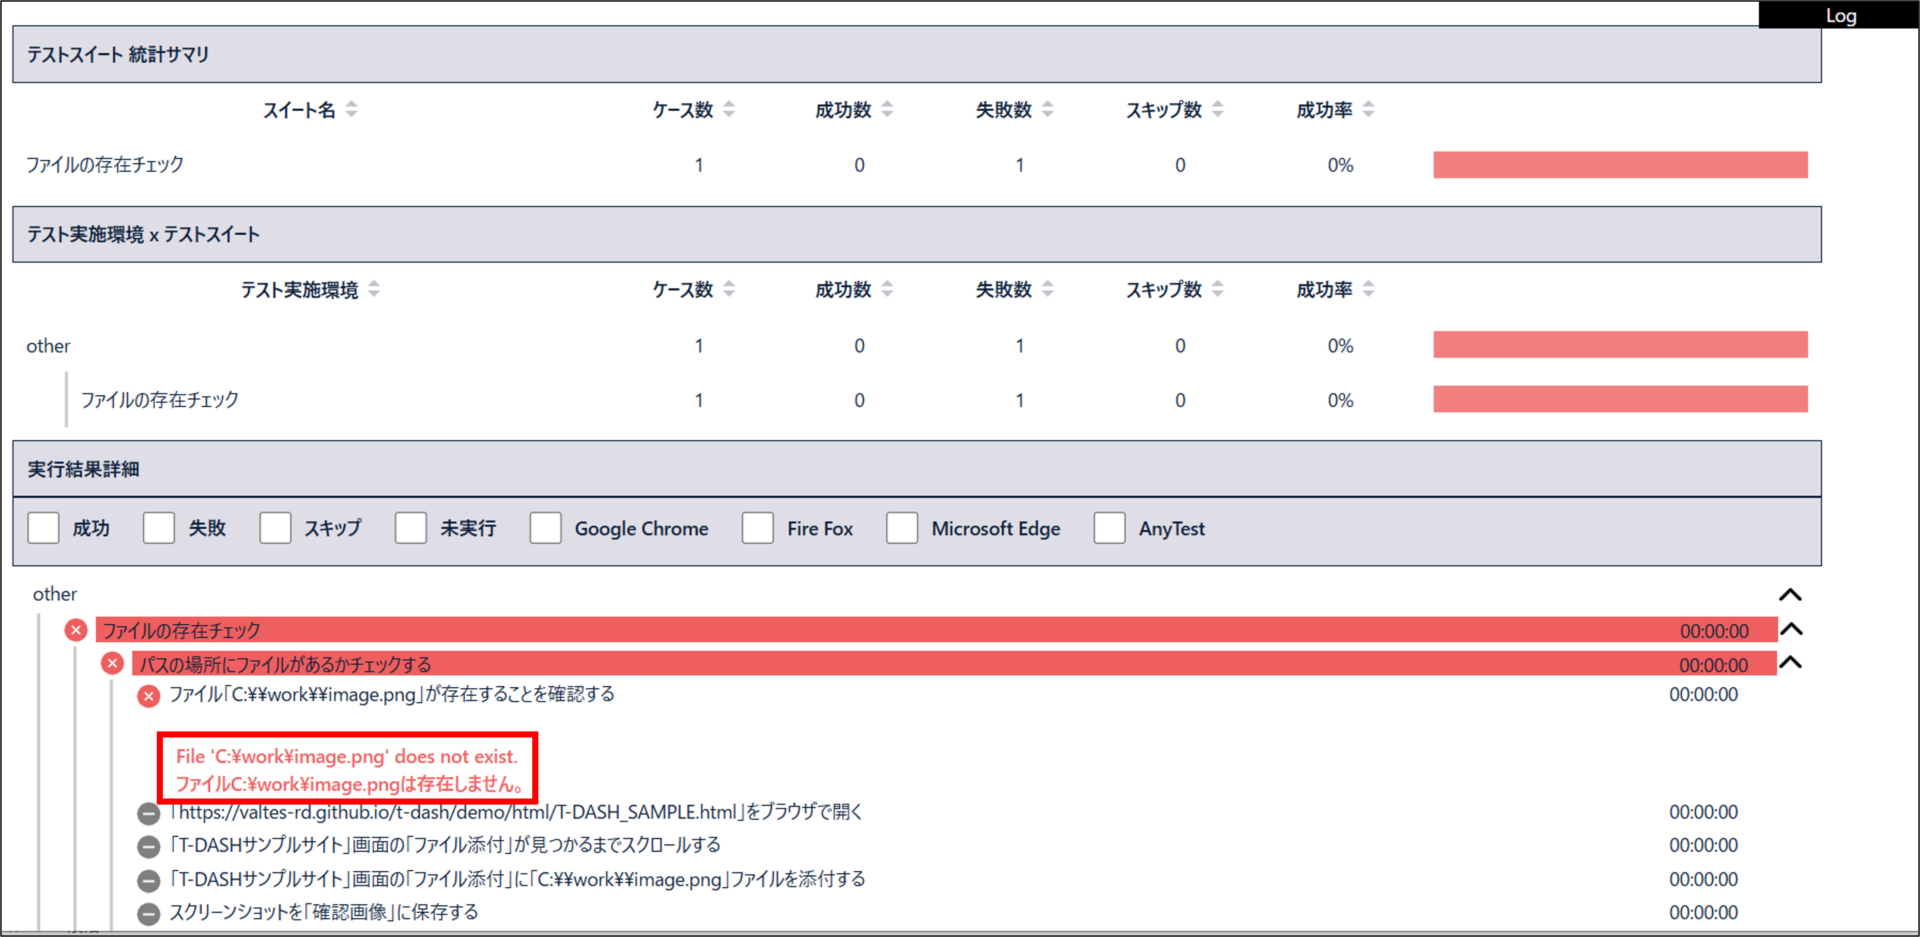Viewport: 1920px width, 937px height.
Task: Enable the 失敗 filter checkbox
Action: [159, 528]
